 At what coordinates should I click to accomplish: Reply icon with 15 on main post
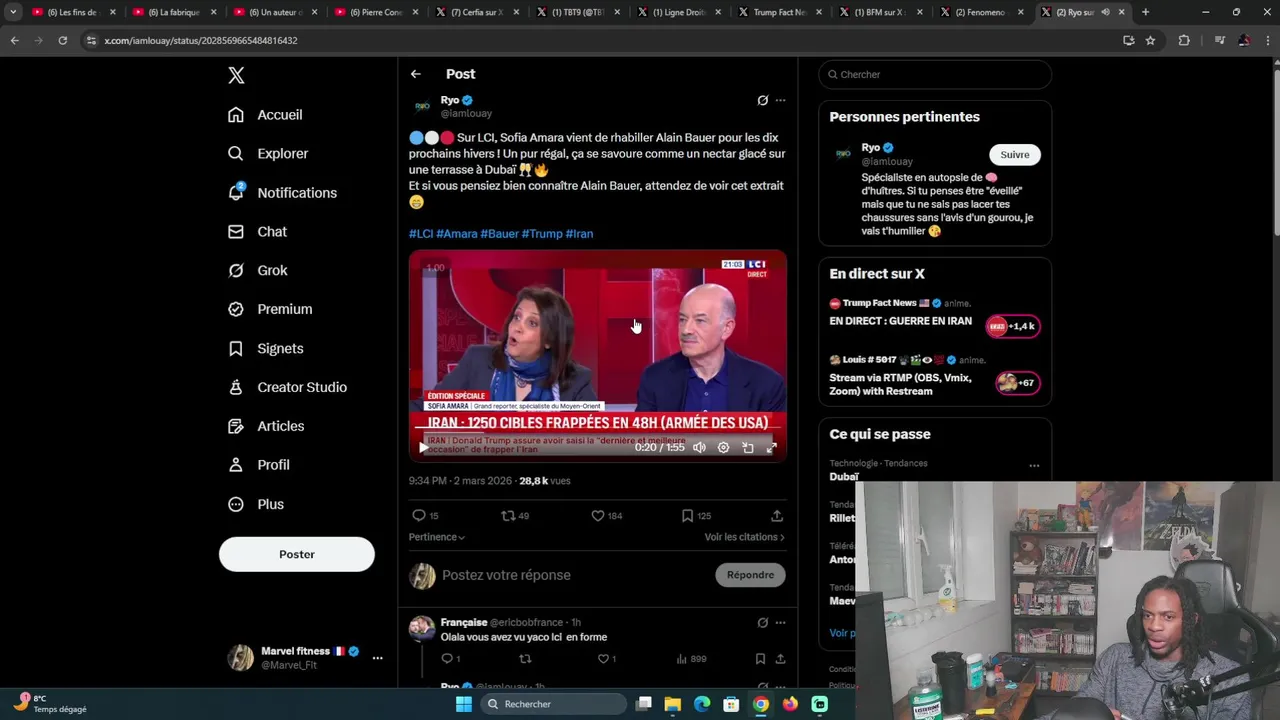coord(426,516)
